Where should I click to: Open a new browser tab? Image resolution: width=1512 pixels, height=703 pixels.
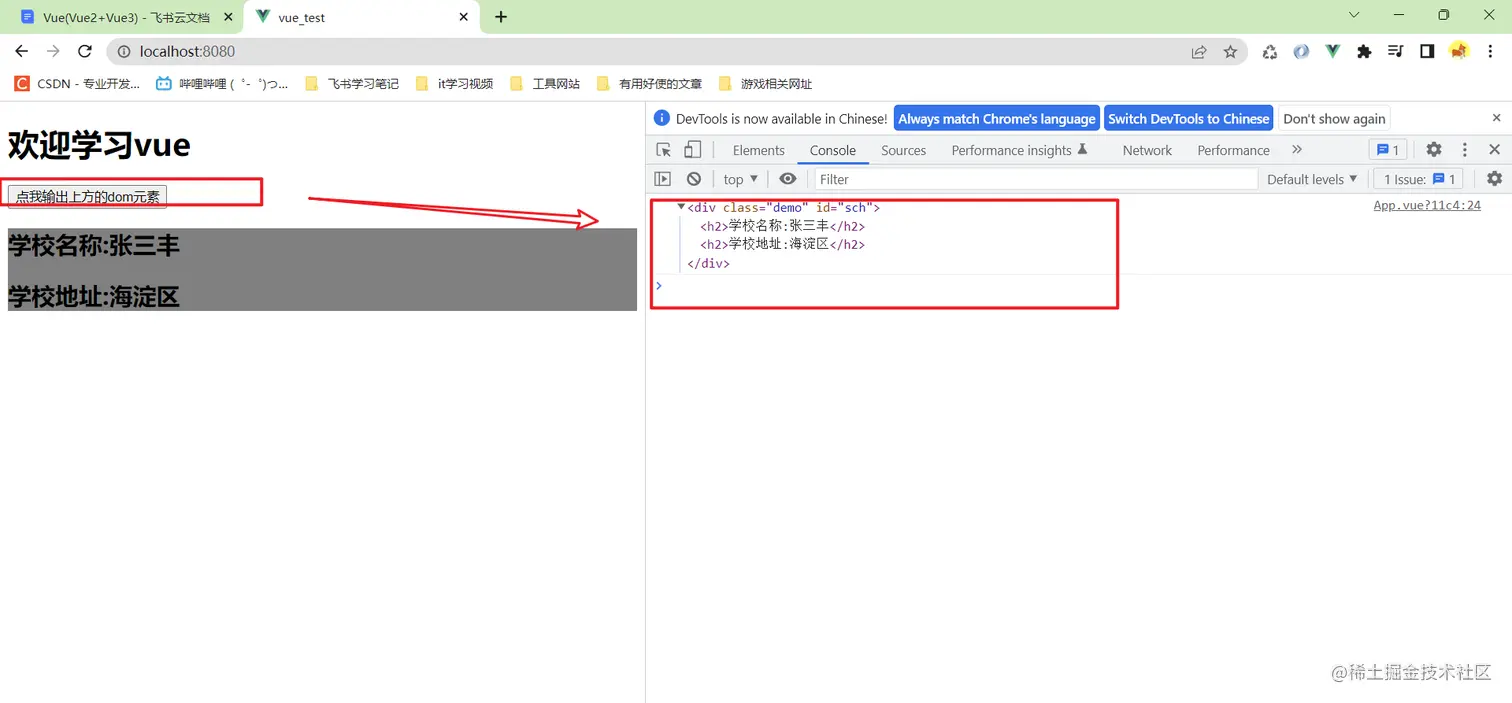[501, 17]
